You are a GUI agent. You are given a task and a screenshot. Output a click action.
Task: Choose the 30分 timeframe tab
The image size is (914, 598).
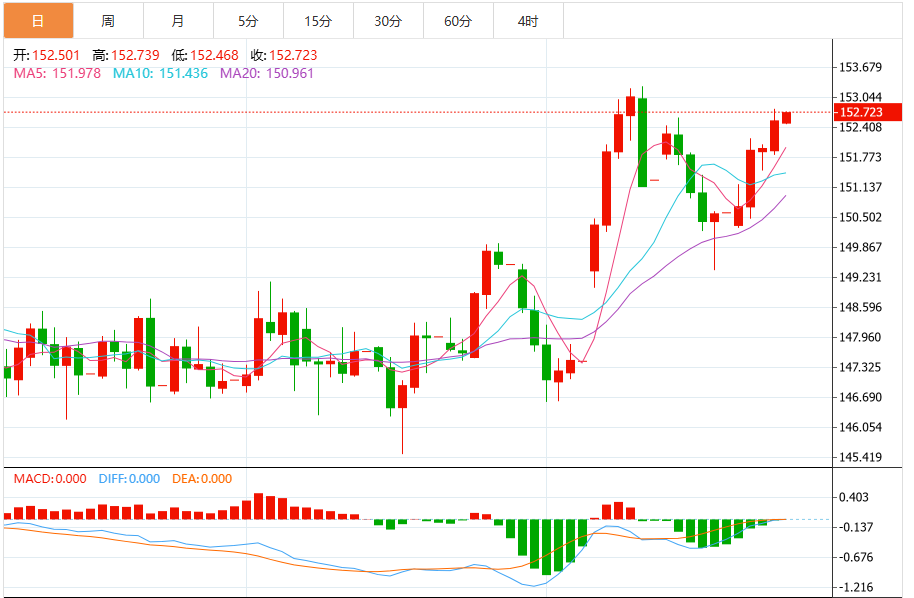tap(388, 21)
